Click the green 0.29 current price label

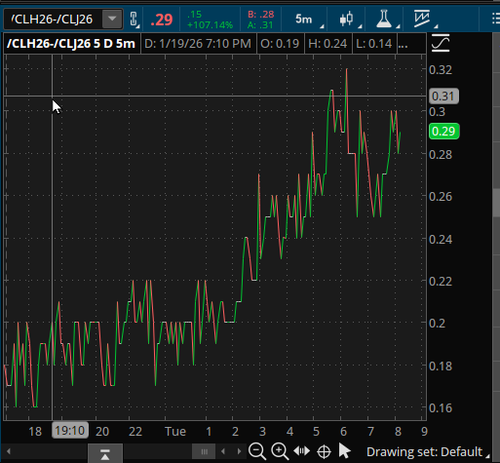click(x=444, y=131)
